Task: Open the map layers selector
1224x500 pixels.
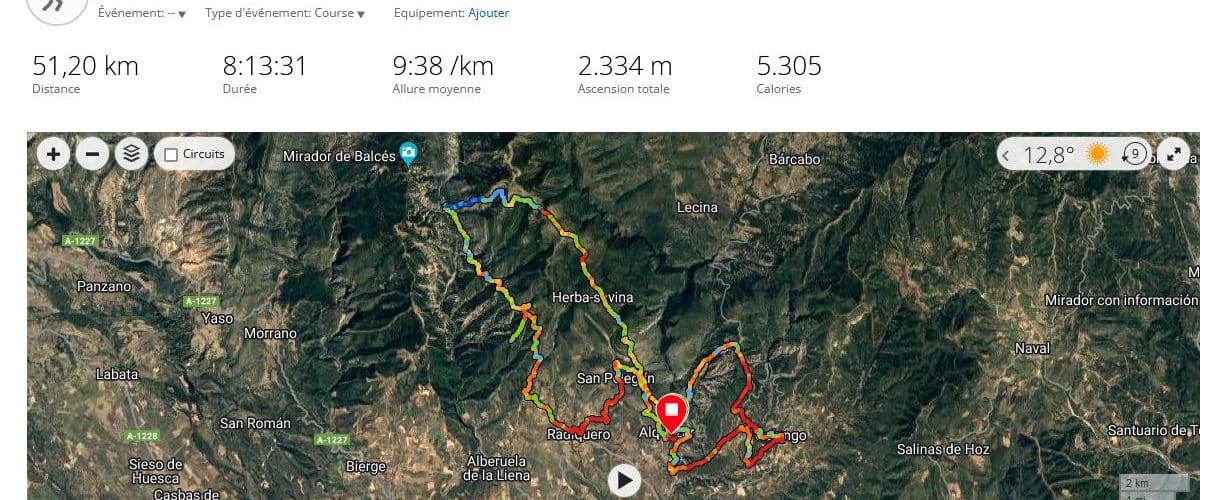Action: click(131, 154)
